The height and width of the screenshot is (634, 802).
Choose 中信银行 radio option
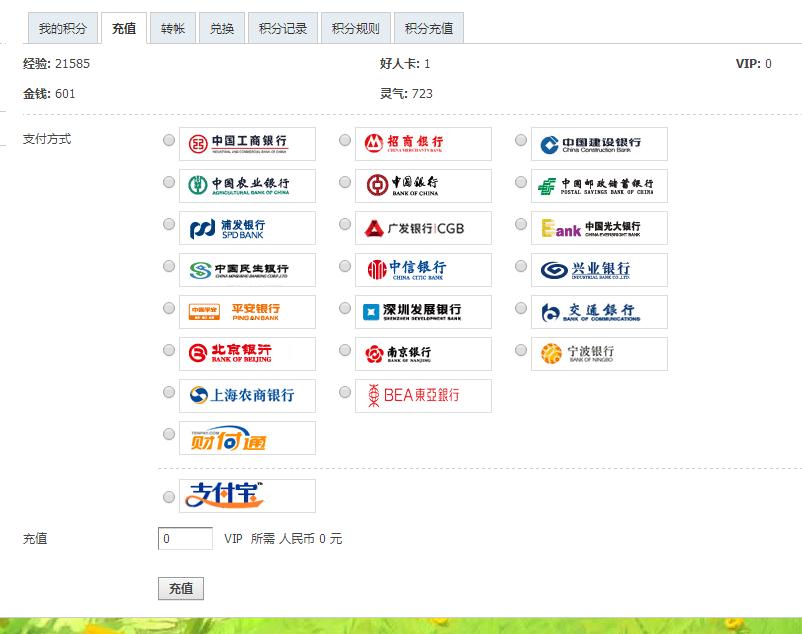(x=345, y=266)
